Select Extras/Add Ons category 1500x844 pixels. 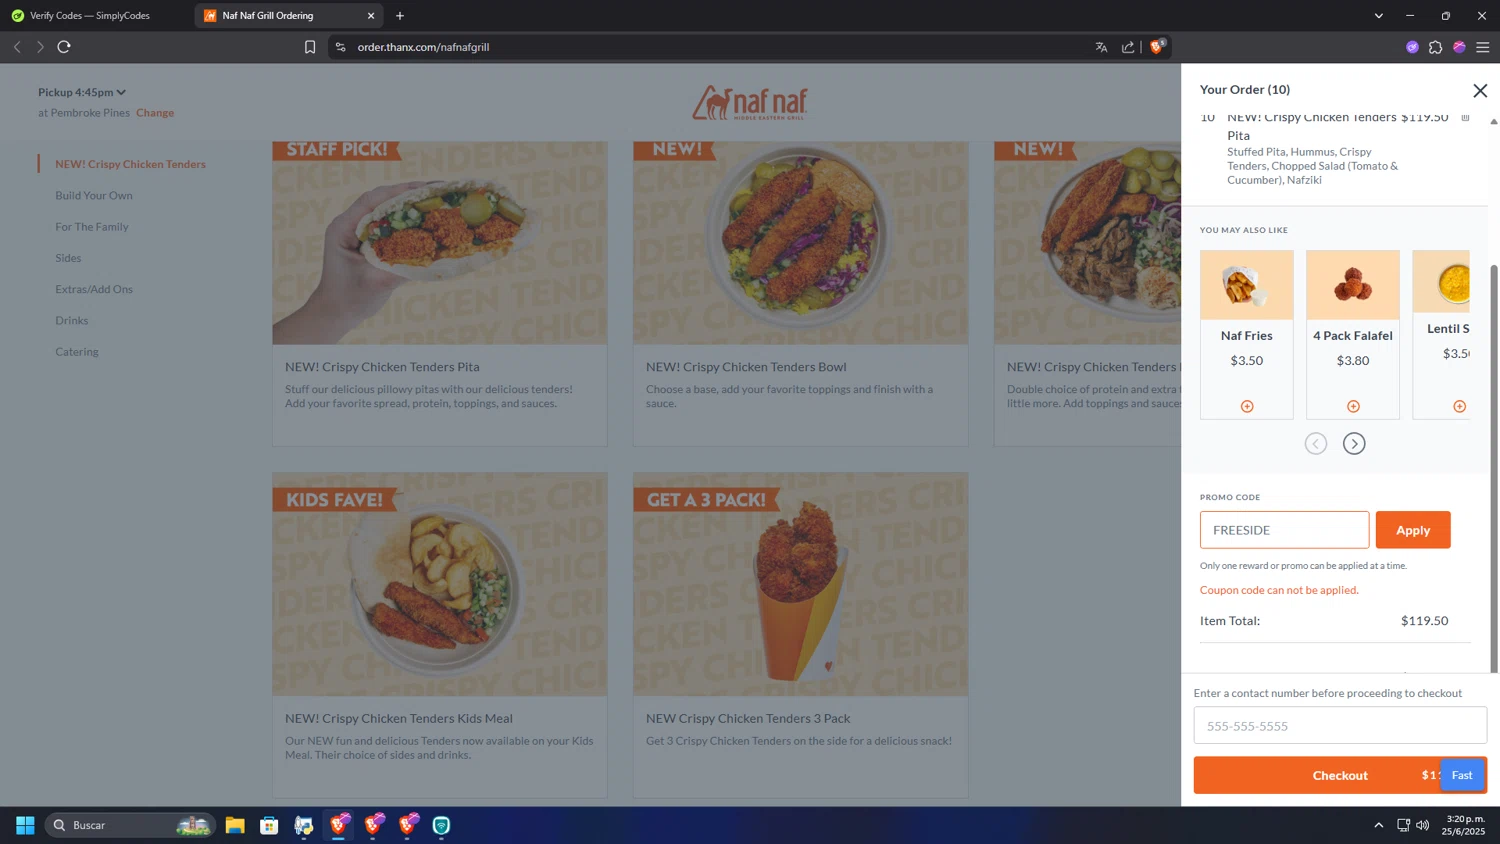pyautogui.click(x=94, y=289)
